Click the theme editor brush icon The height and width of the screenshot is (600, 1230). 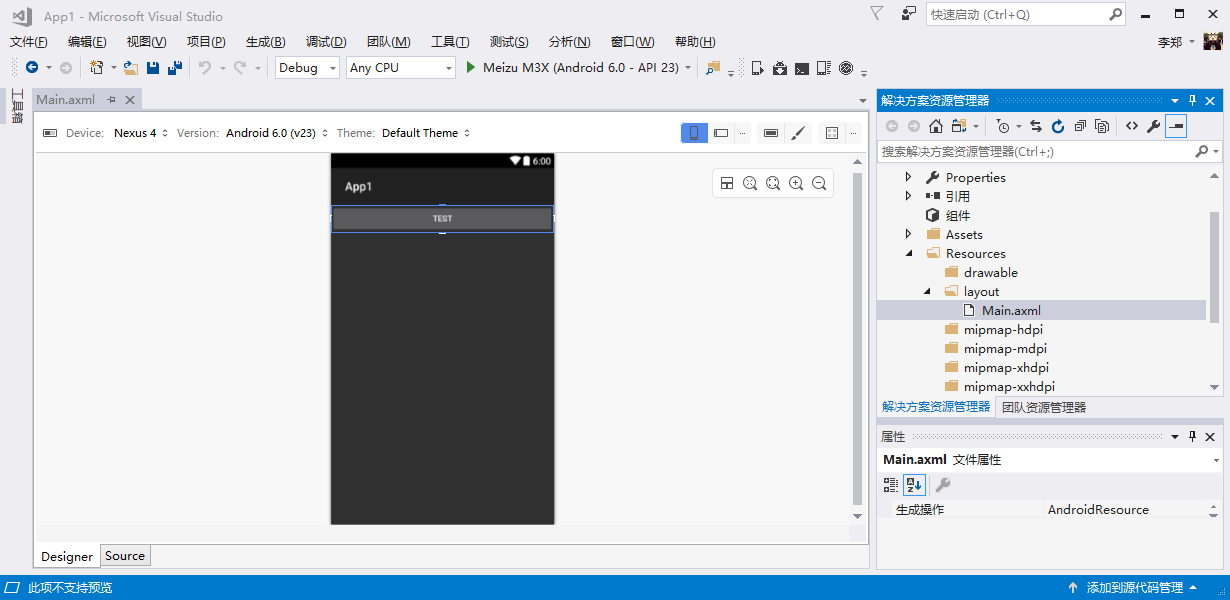[x=798, y=133]
